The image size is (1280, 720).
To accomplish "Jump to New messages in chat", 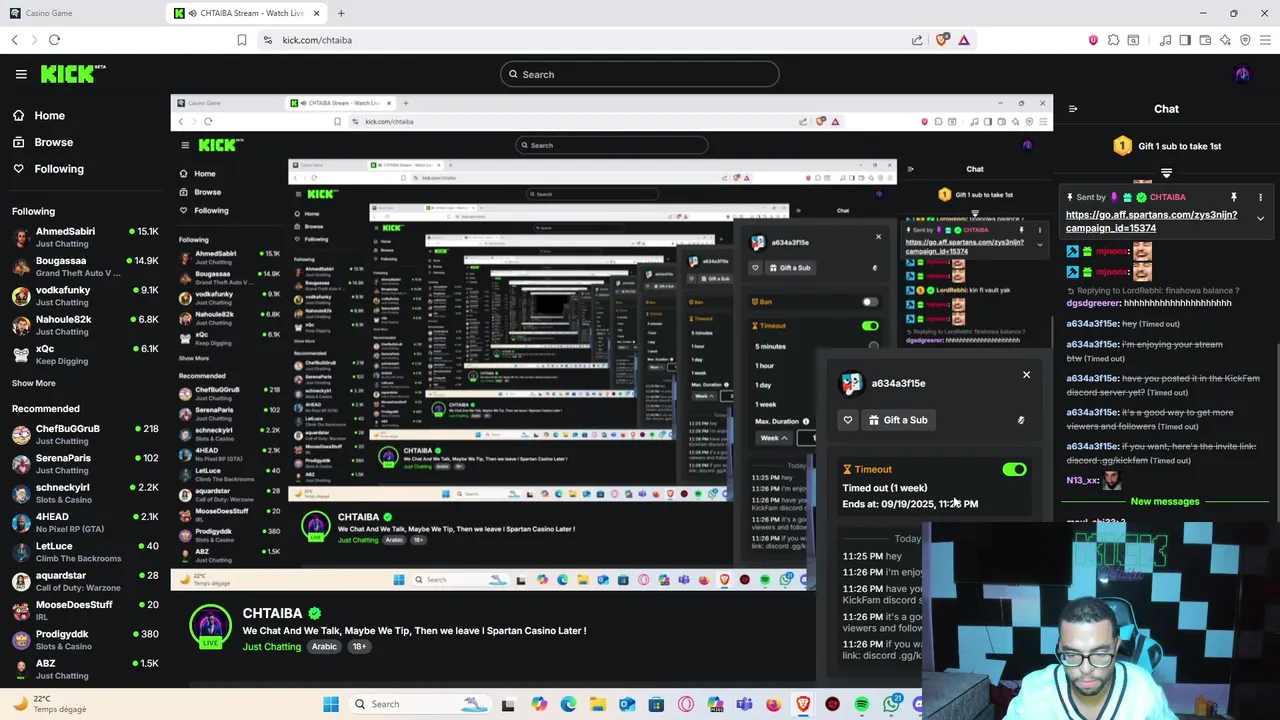I will [x=1165, y=501].
